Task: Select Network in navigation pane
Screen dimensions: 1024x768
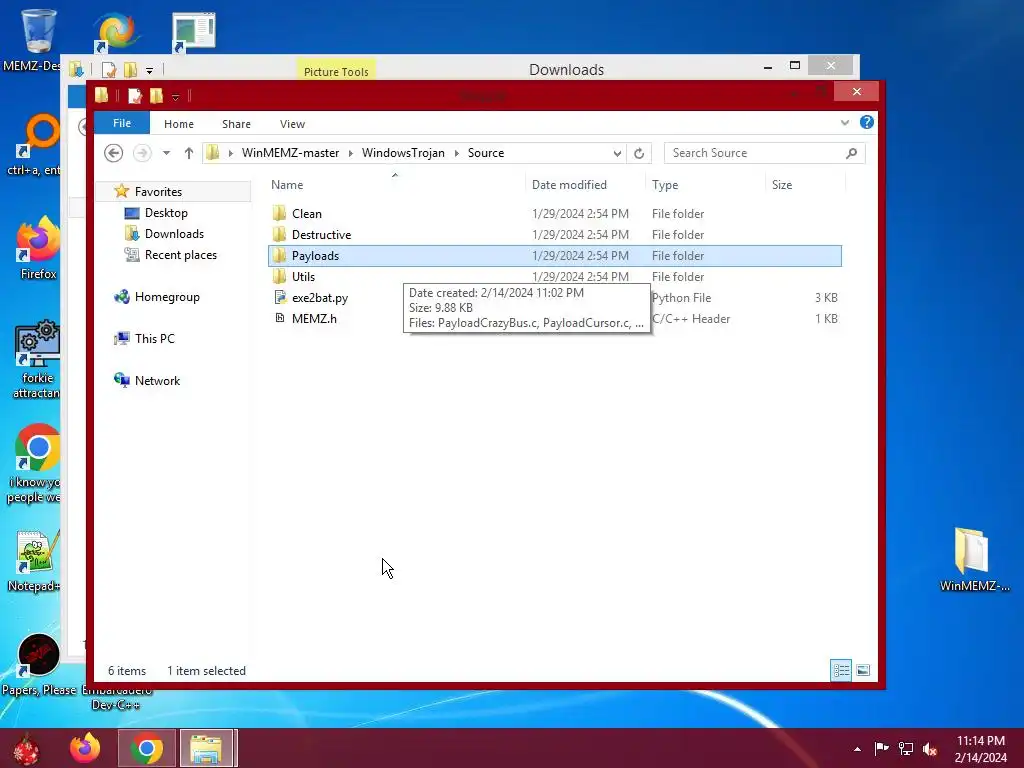Action: point(157,381)
